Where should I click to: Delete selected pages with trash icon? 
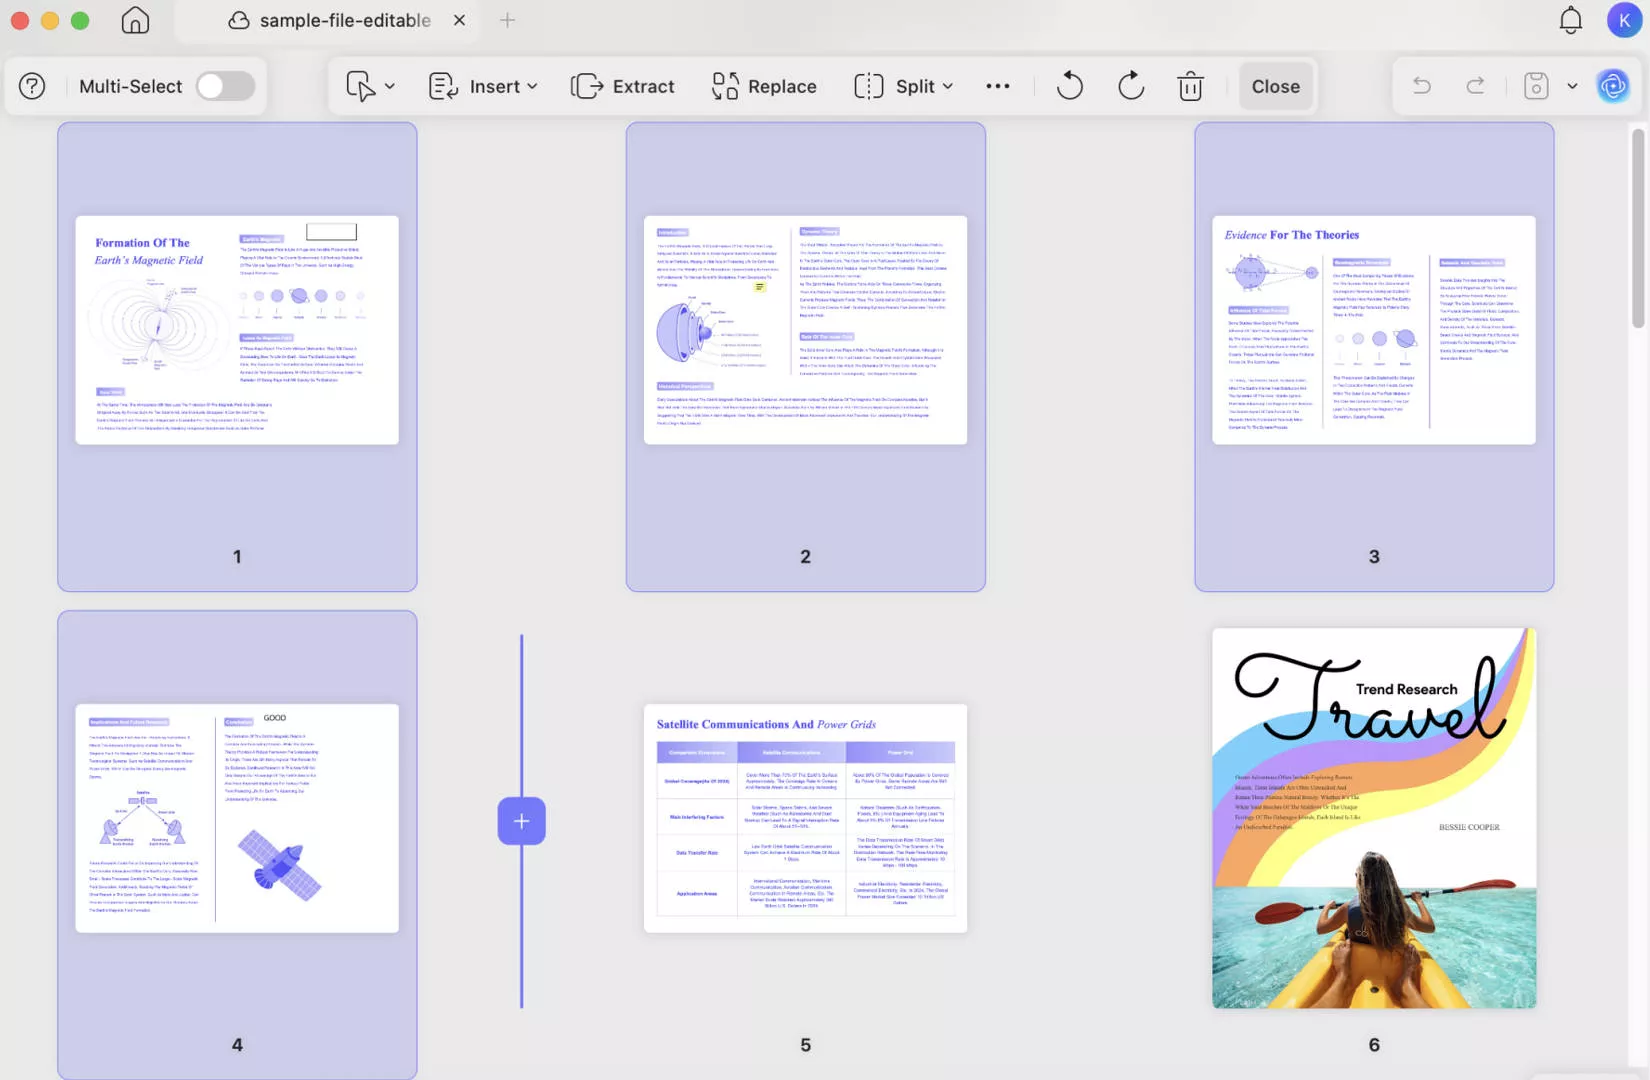click(1190, 86)
